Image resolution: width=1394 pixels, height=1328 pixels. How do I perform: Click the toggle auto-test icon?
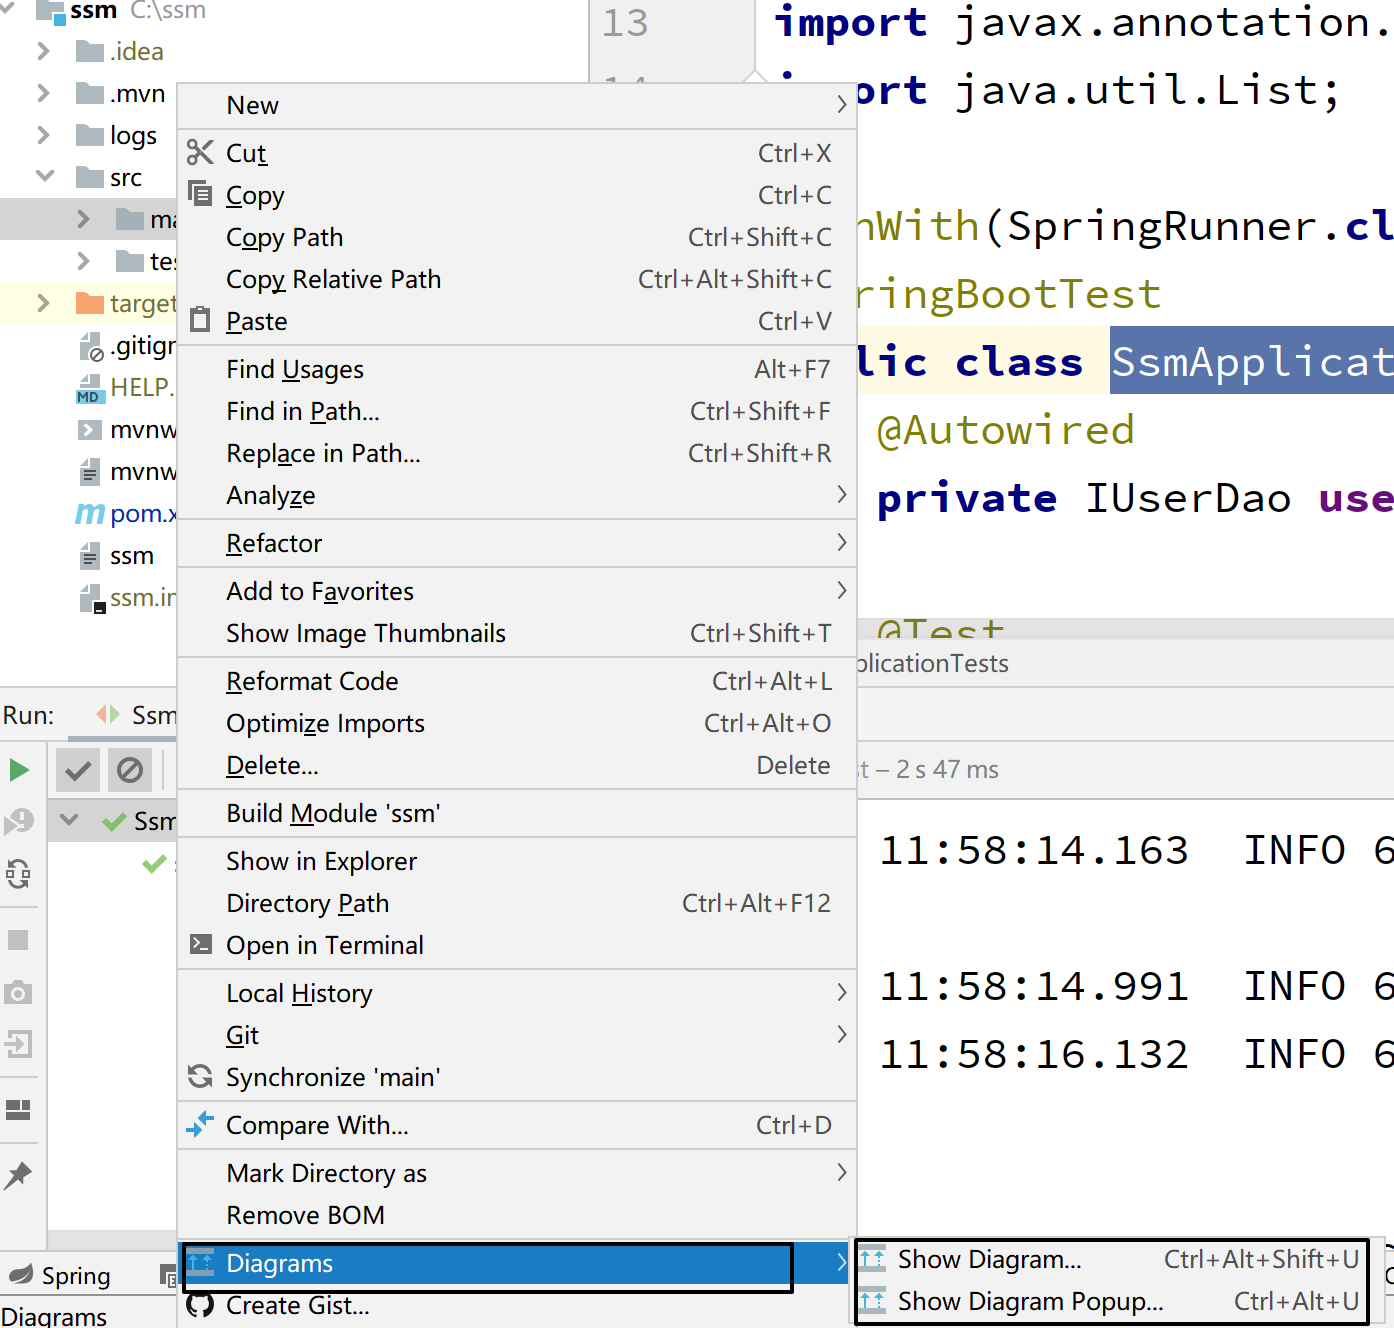(18, 873)
